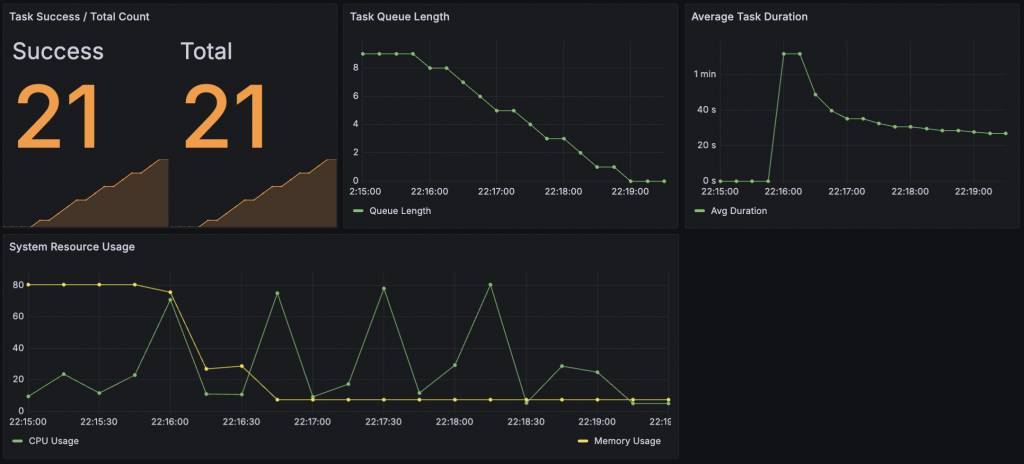Click the highest CPU Usage data point near 22:18:15
Viewport: 1024px width, 464px height.
pyautogui.click(x=490, y=284)
